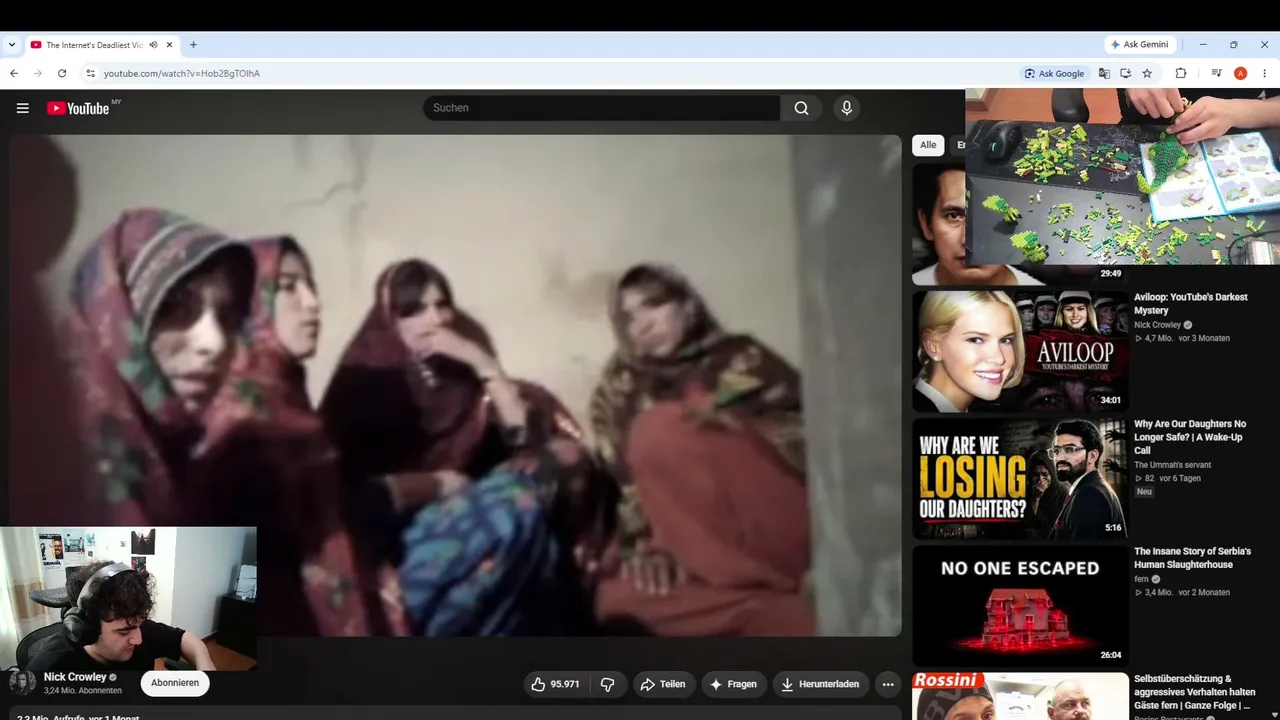Screen dimensions: 1280x720
Task: Open 'Aviloop: YouTube's Darkest Mystery' title
Action: tap(1190, 304)
